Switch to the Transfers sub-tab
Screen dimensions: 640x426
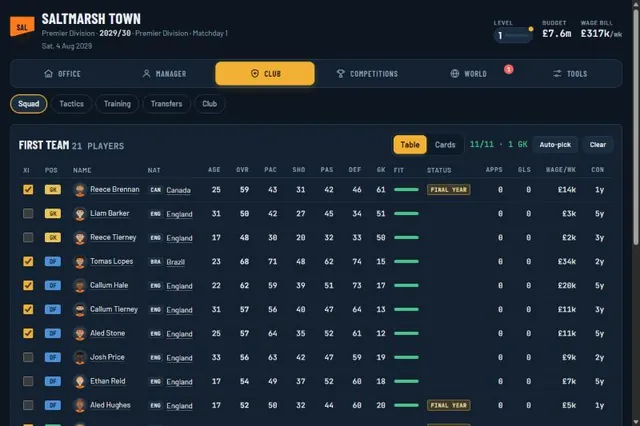[167, 104]
